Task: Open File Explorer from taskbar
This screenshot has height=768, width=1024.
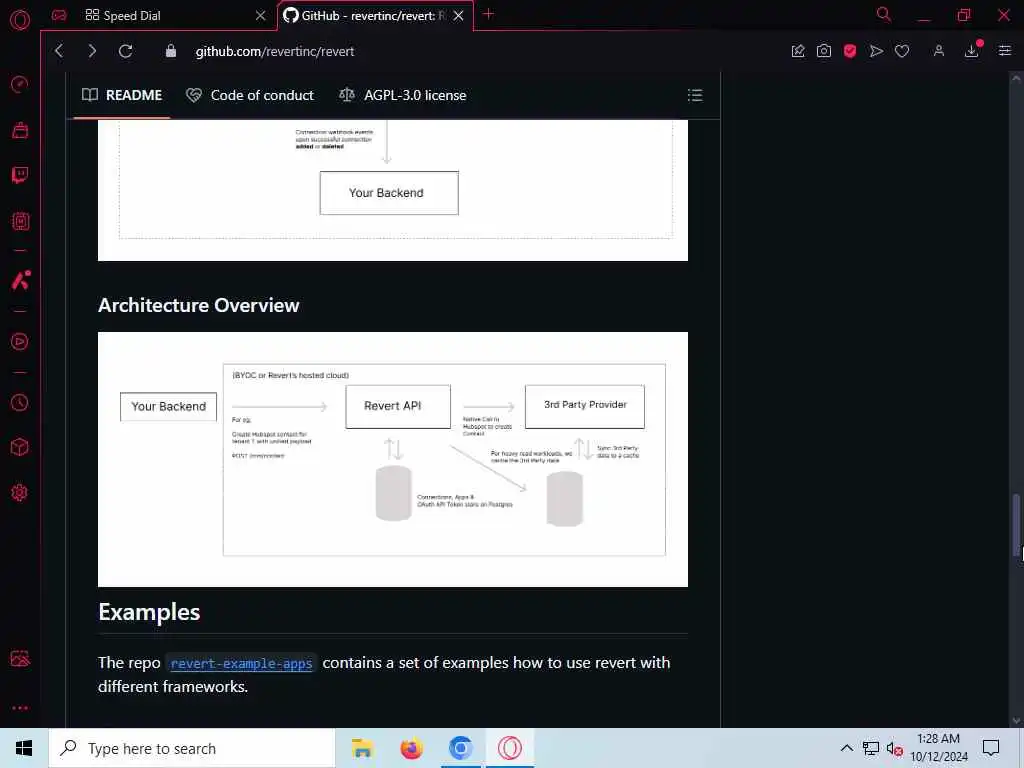Action: pyautogui.click(x=362, y=748)
